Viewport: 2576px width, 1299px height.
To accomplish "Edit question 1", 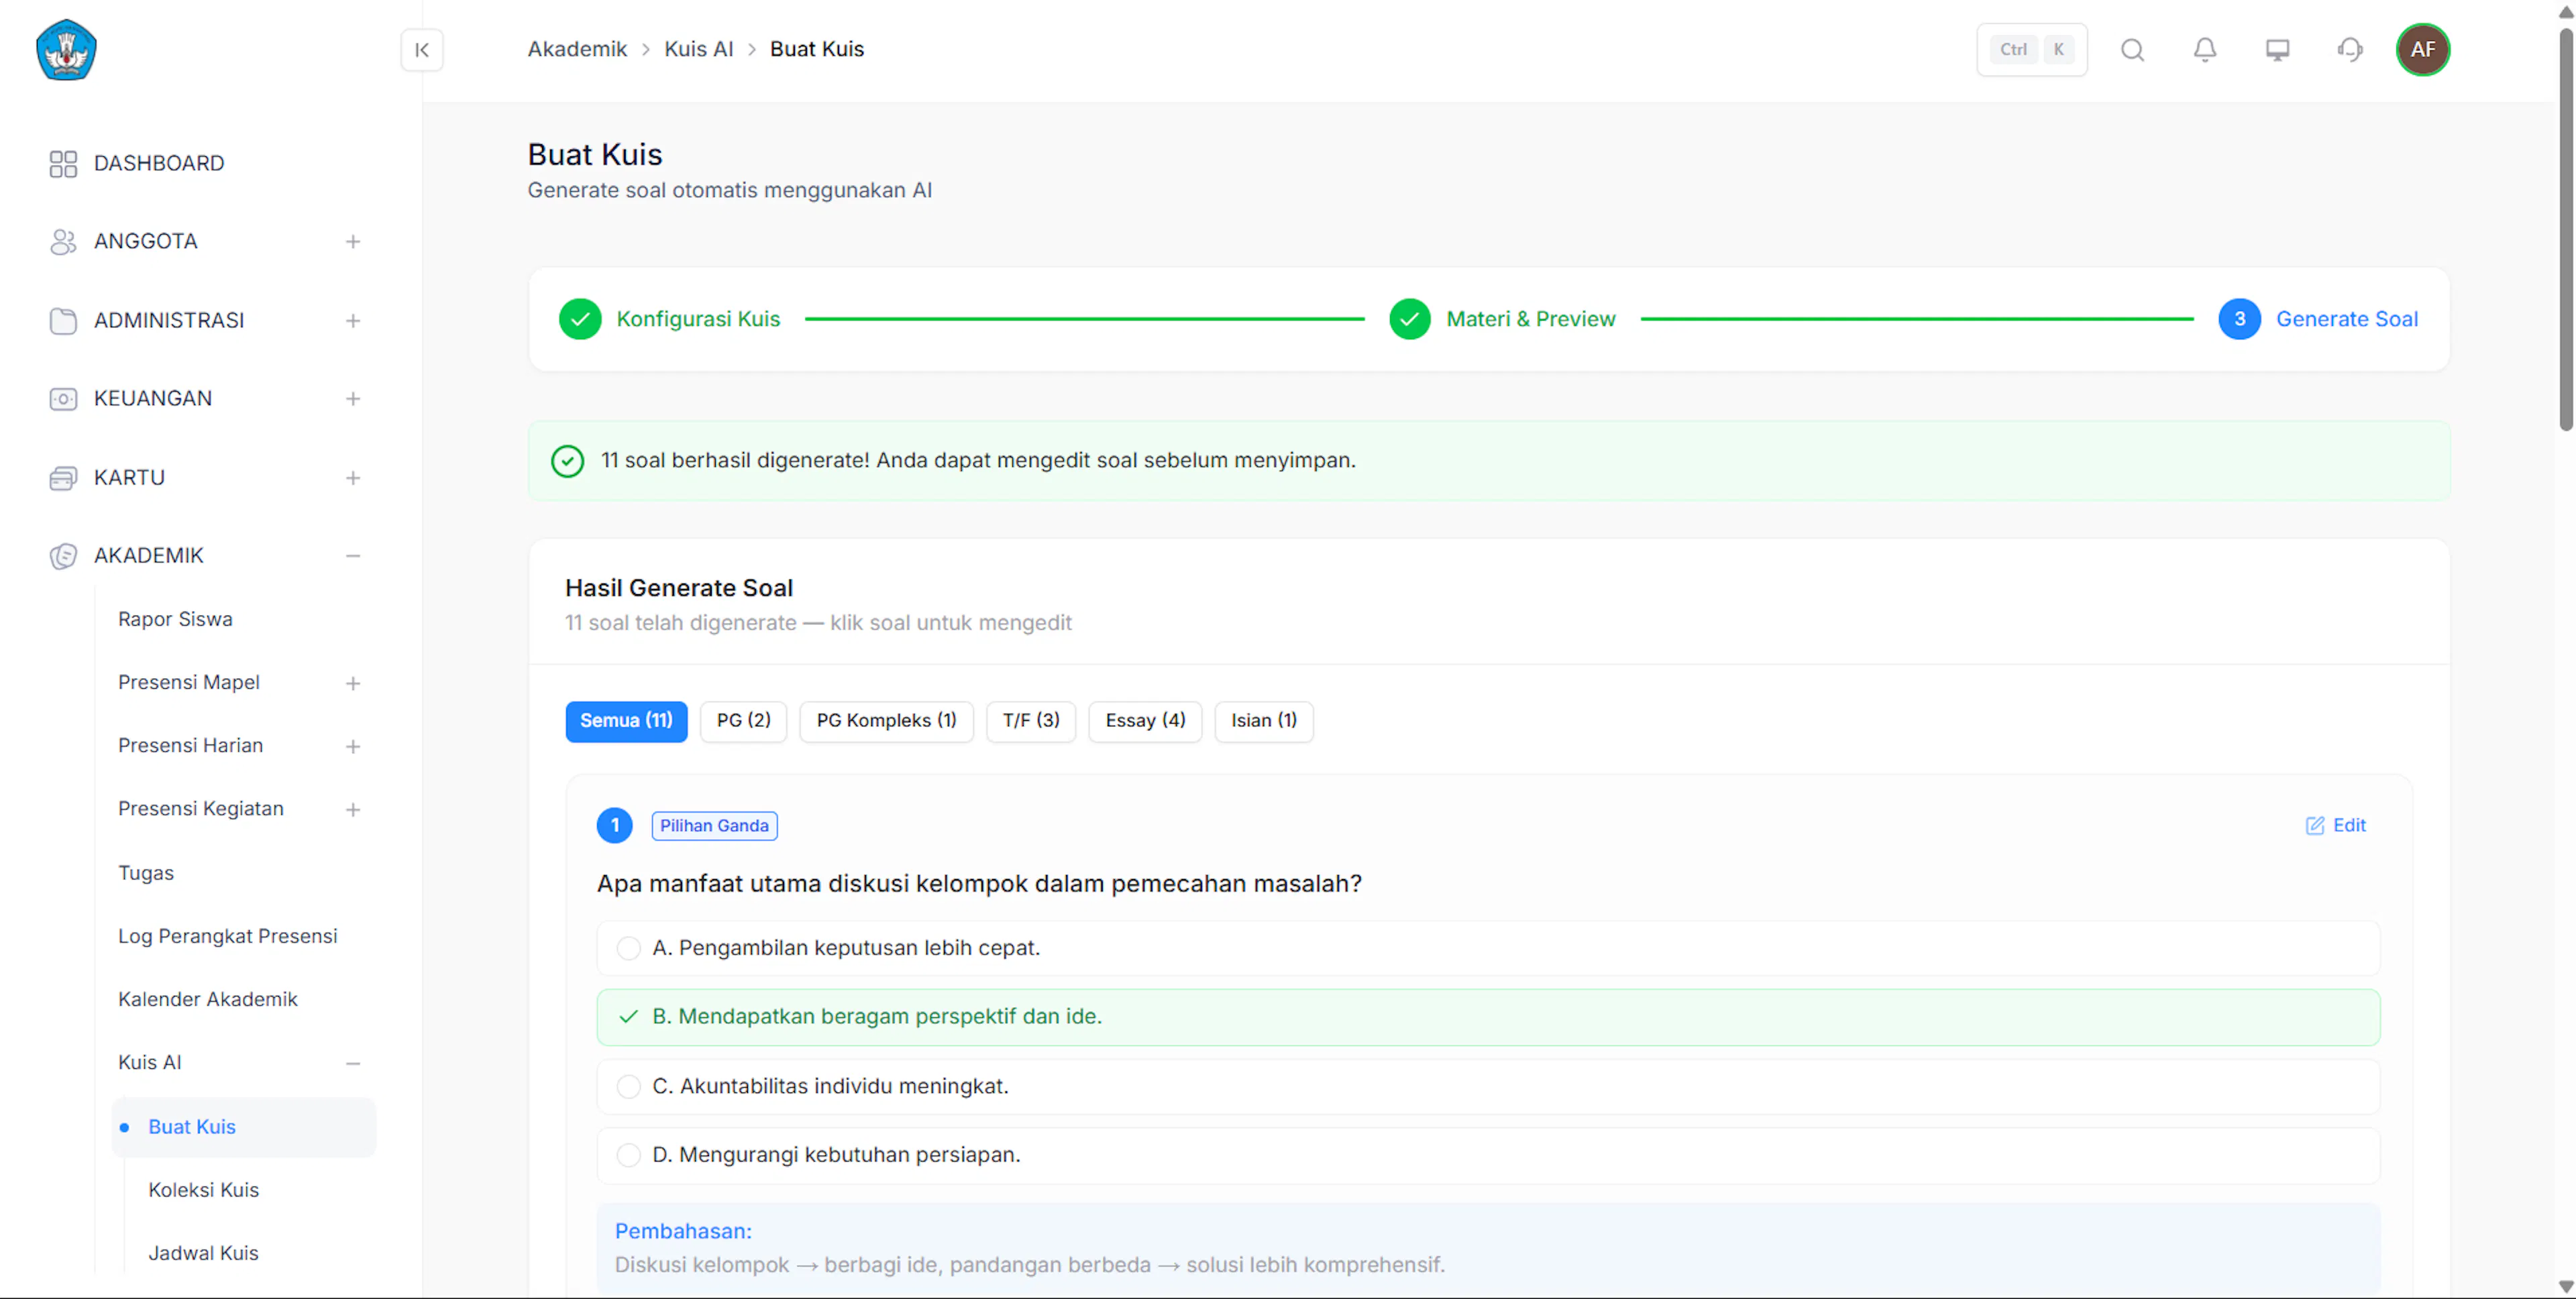I will point(2335,825).
